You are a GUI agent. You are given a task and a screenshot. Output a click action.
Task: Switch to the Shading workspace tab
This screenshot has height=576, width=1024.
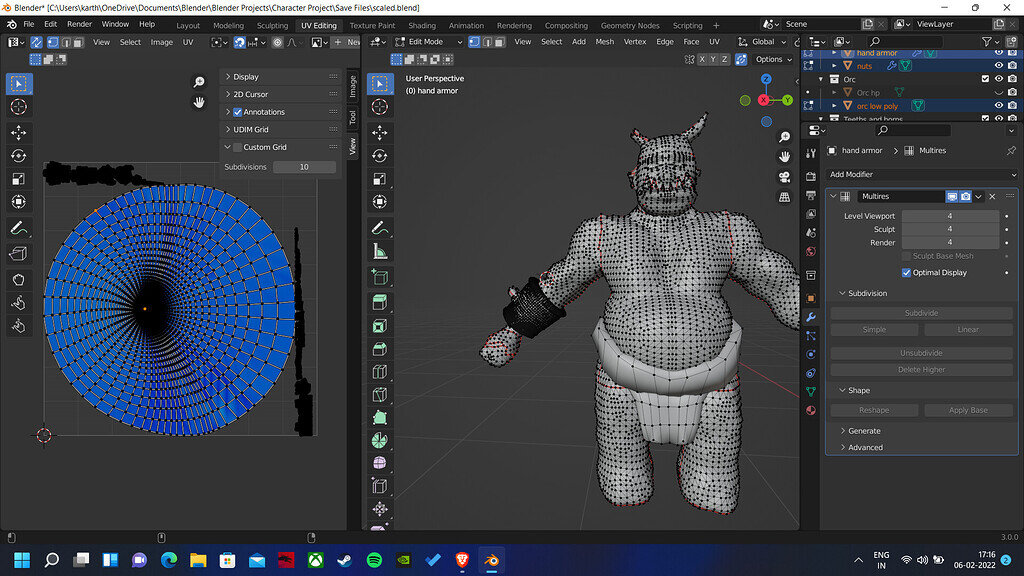coord(420,25)
